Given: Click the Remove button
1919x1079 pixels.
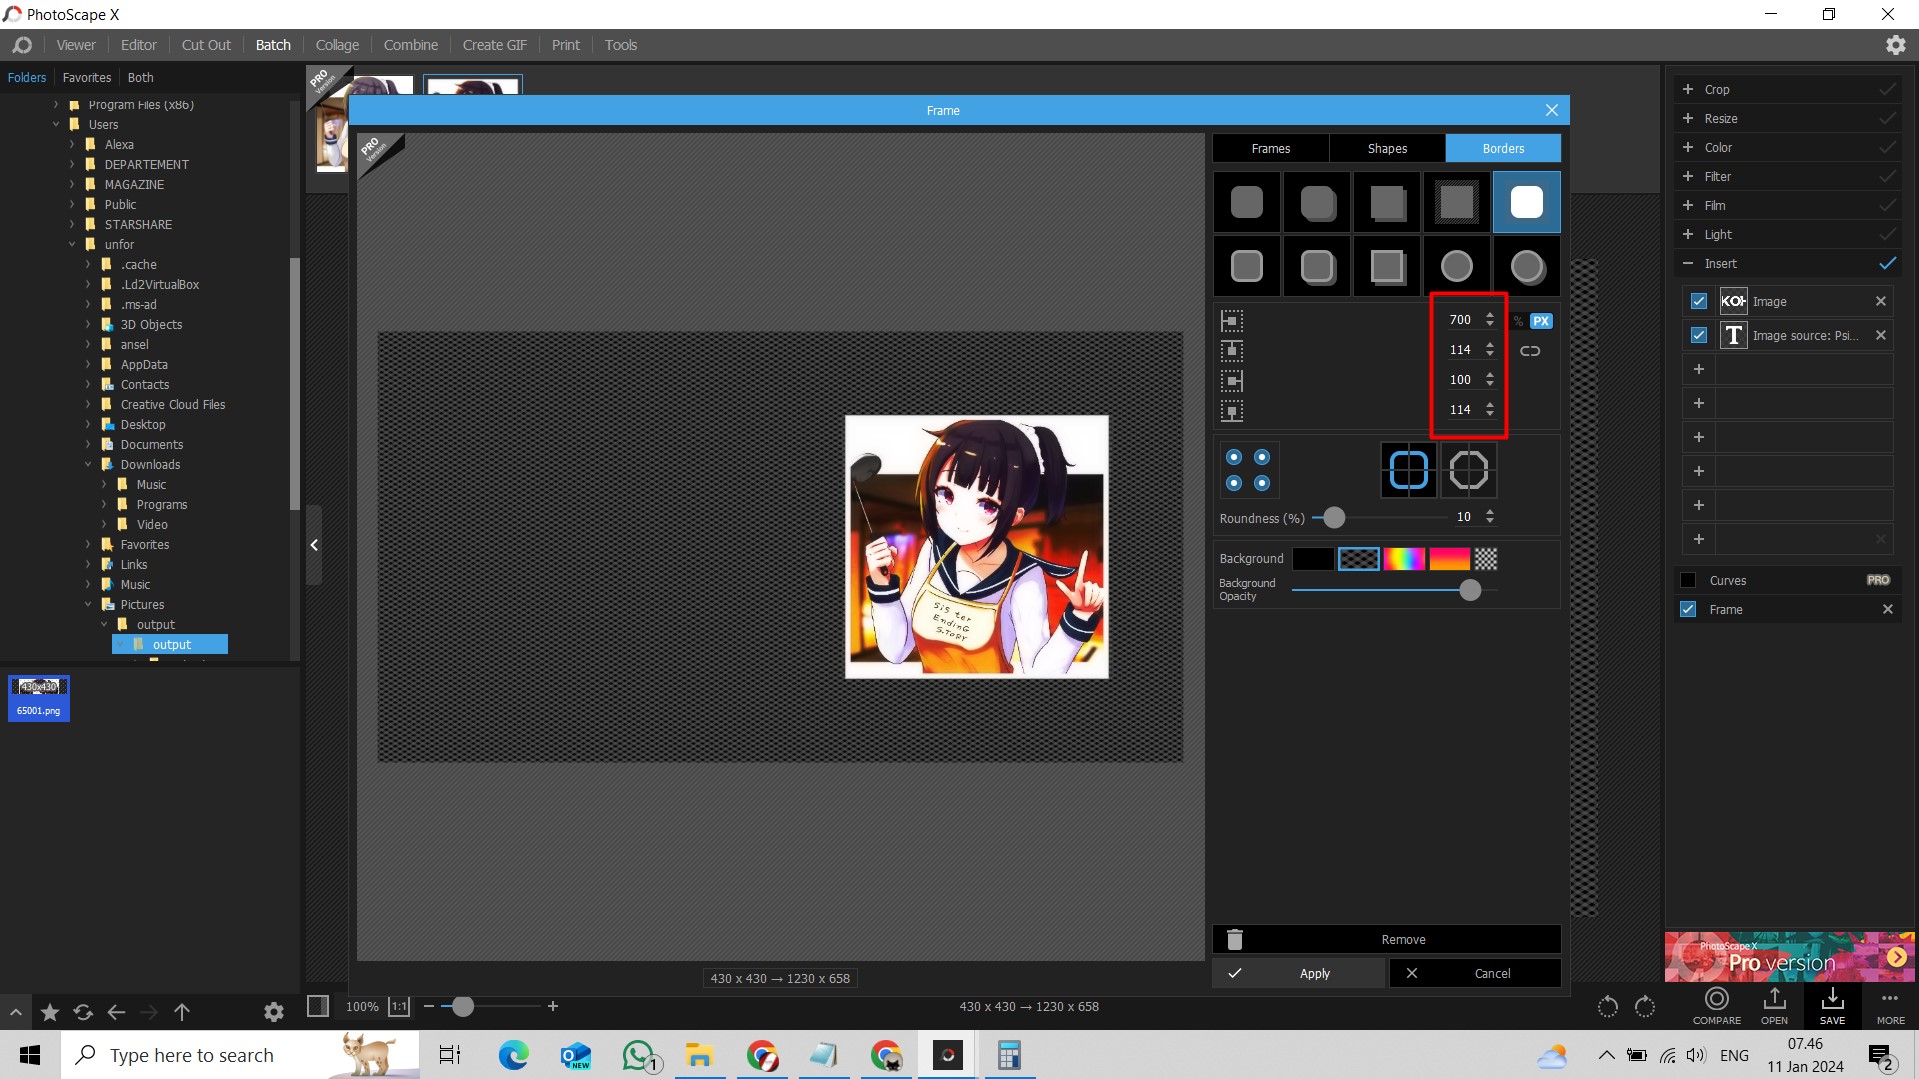Looking at the screenshot, I should pyautogui.click(x=1387, y=939).
